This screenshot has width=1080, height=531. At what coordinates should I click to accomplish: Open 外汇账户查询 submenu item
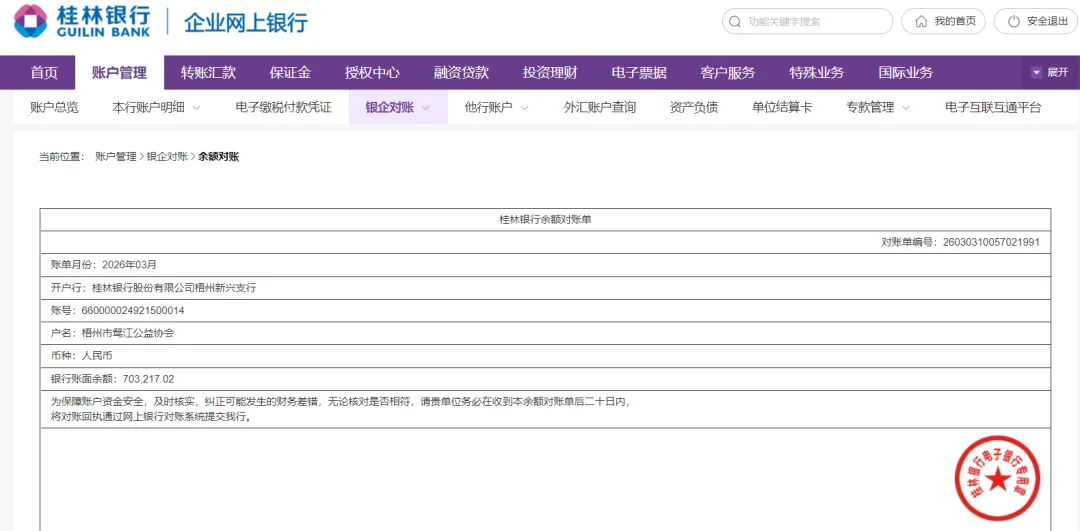(x=600, y=107)
